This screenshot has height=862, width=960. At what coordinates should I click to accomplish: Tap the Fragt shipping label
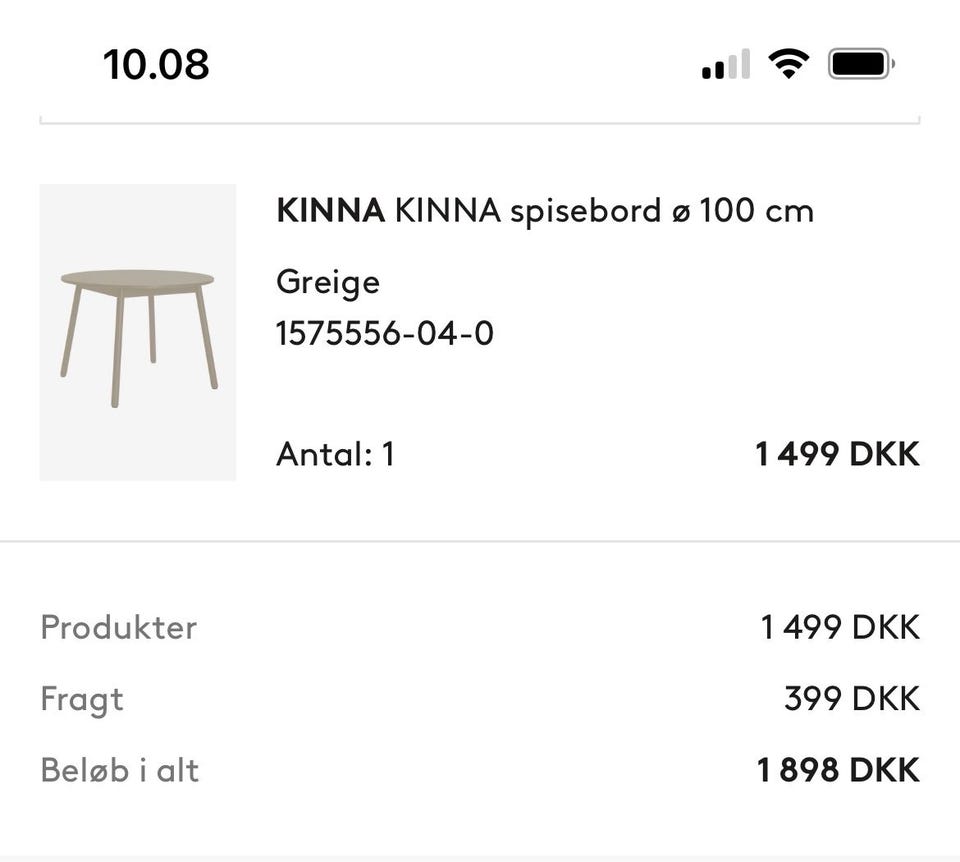pos(82,699)
